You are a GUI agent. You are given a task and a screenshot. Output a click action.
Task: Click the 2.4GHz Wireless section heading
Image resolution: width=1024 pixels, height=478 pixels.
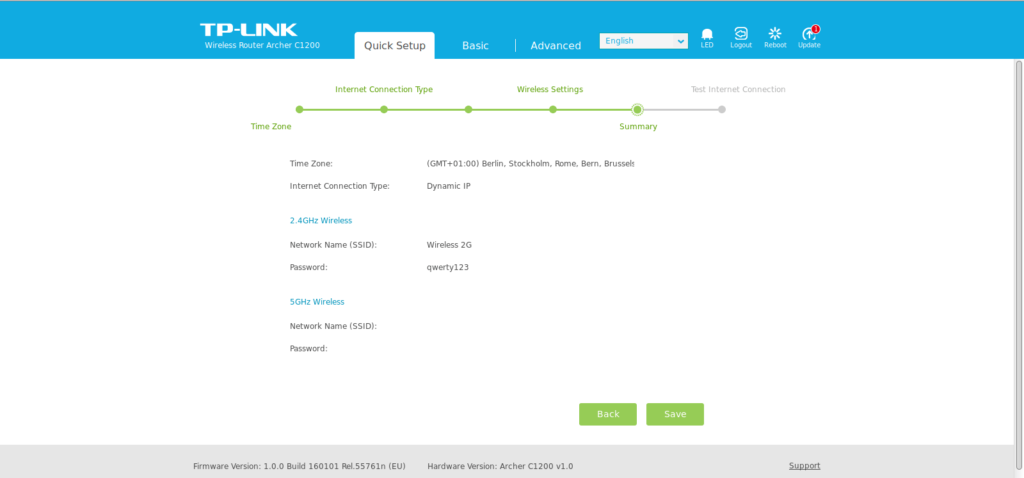tap(320, 220)
